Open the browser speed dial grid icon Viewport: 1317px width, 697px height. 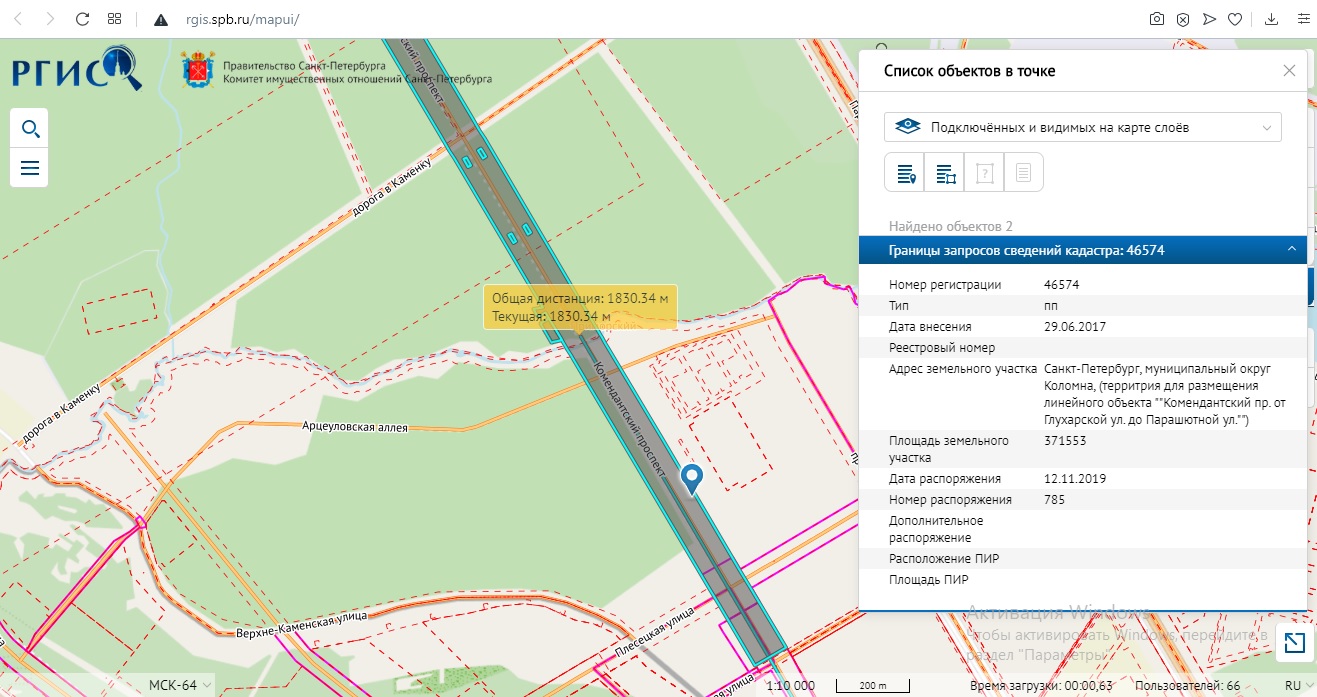114,19
